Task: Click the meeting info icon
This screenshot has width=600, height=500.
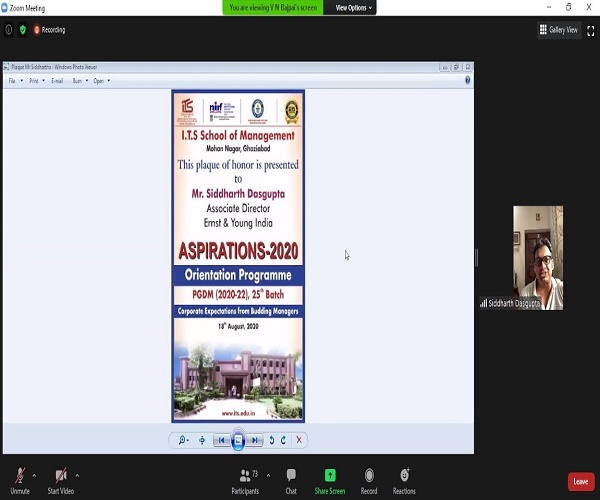Action: pos(8,30)
